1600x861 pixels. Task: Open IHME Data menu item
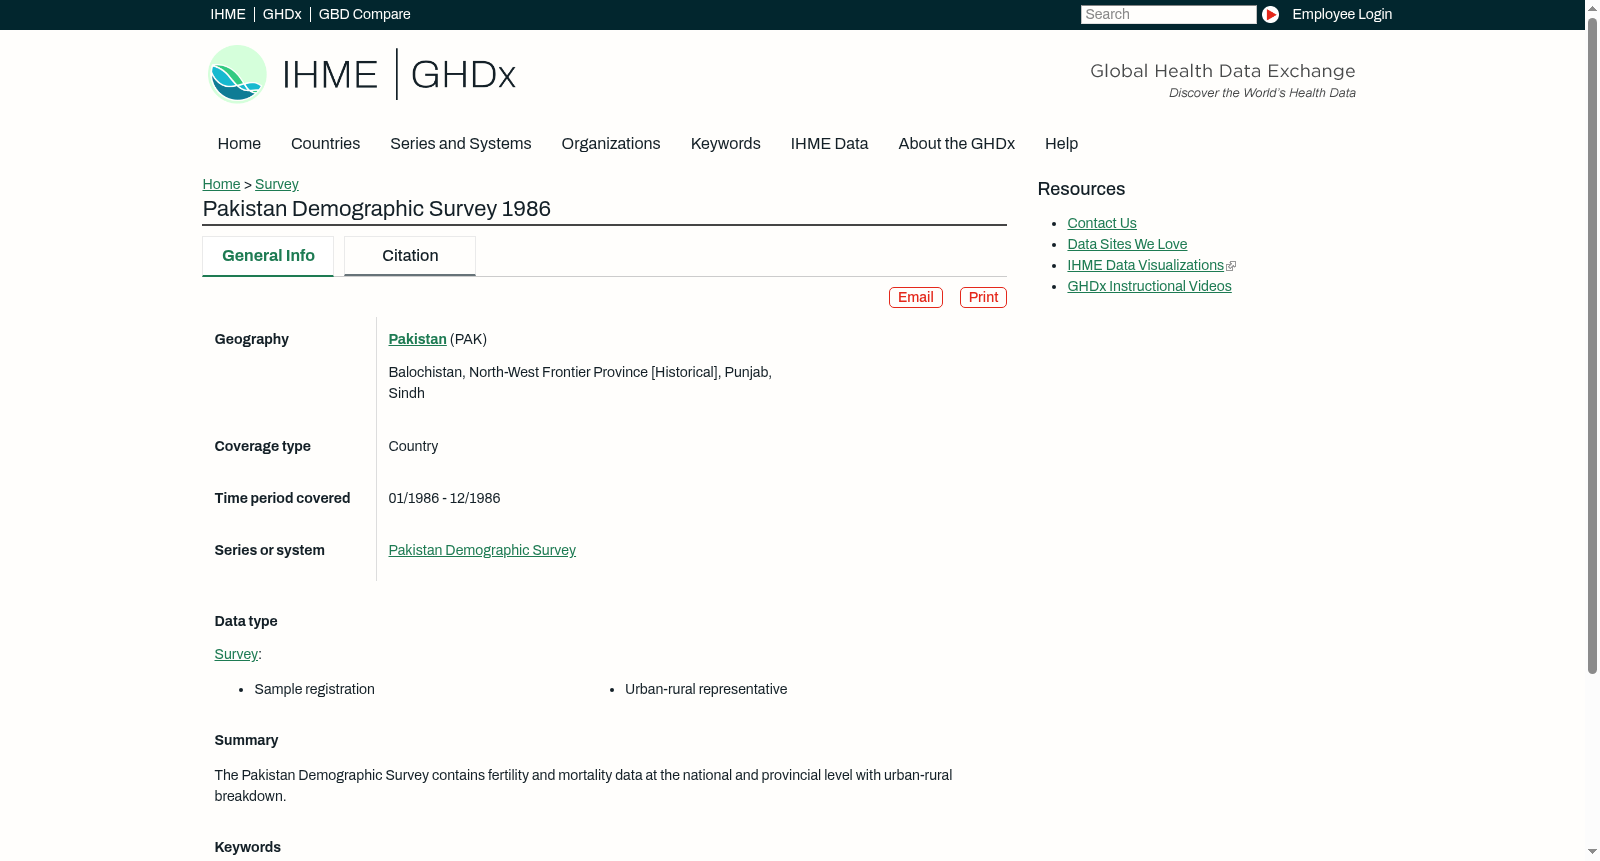(829, 144)
